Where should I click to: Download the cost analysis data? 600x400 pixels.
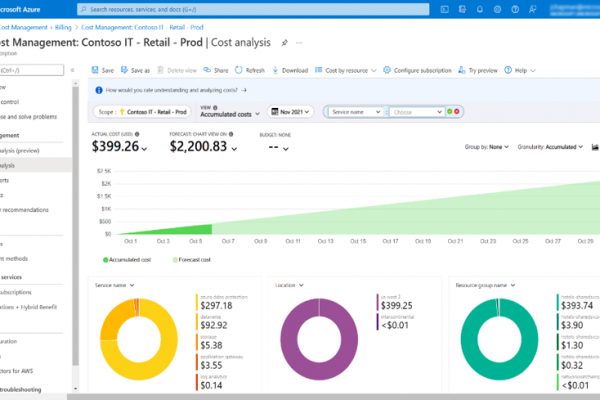point(290,70)
